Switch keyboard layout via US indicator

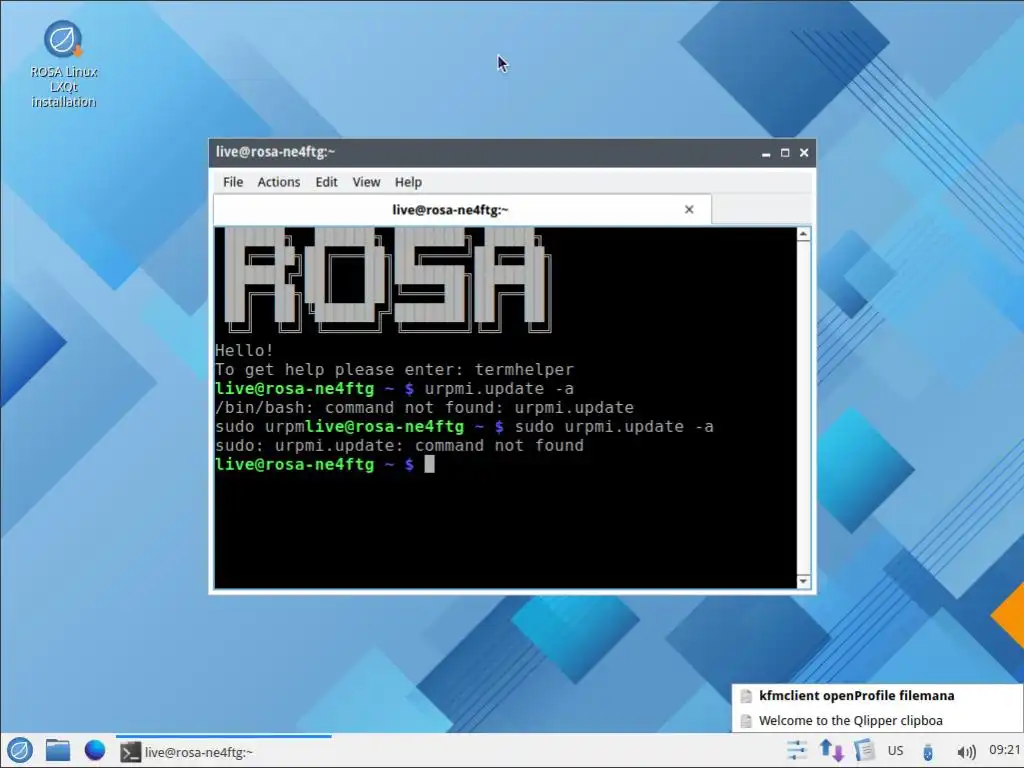pyautogui.click(x=895, y=750)
